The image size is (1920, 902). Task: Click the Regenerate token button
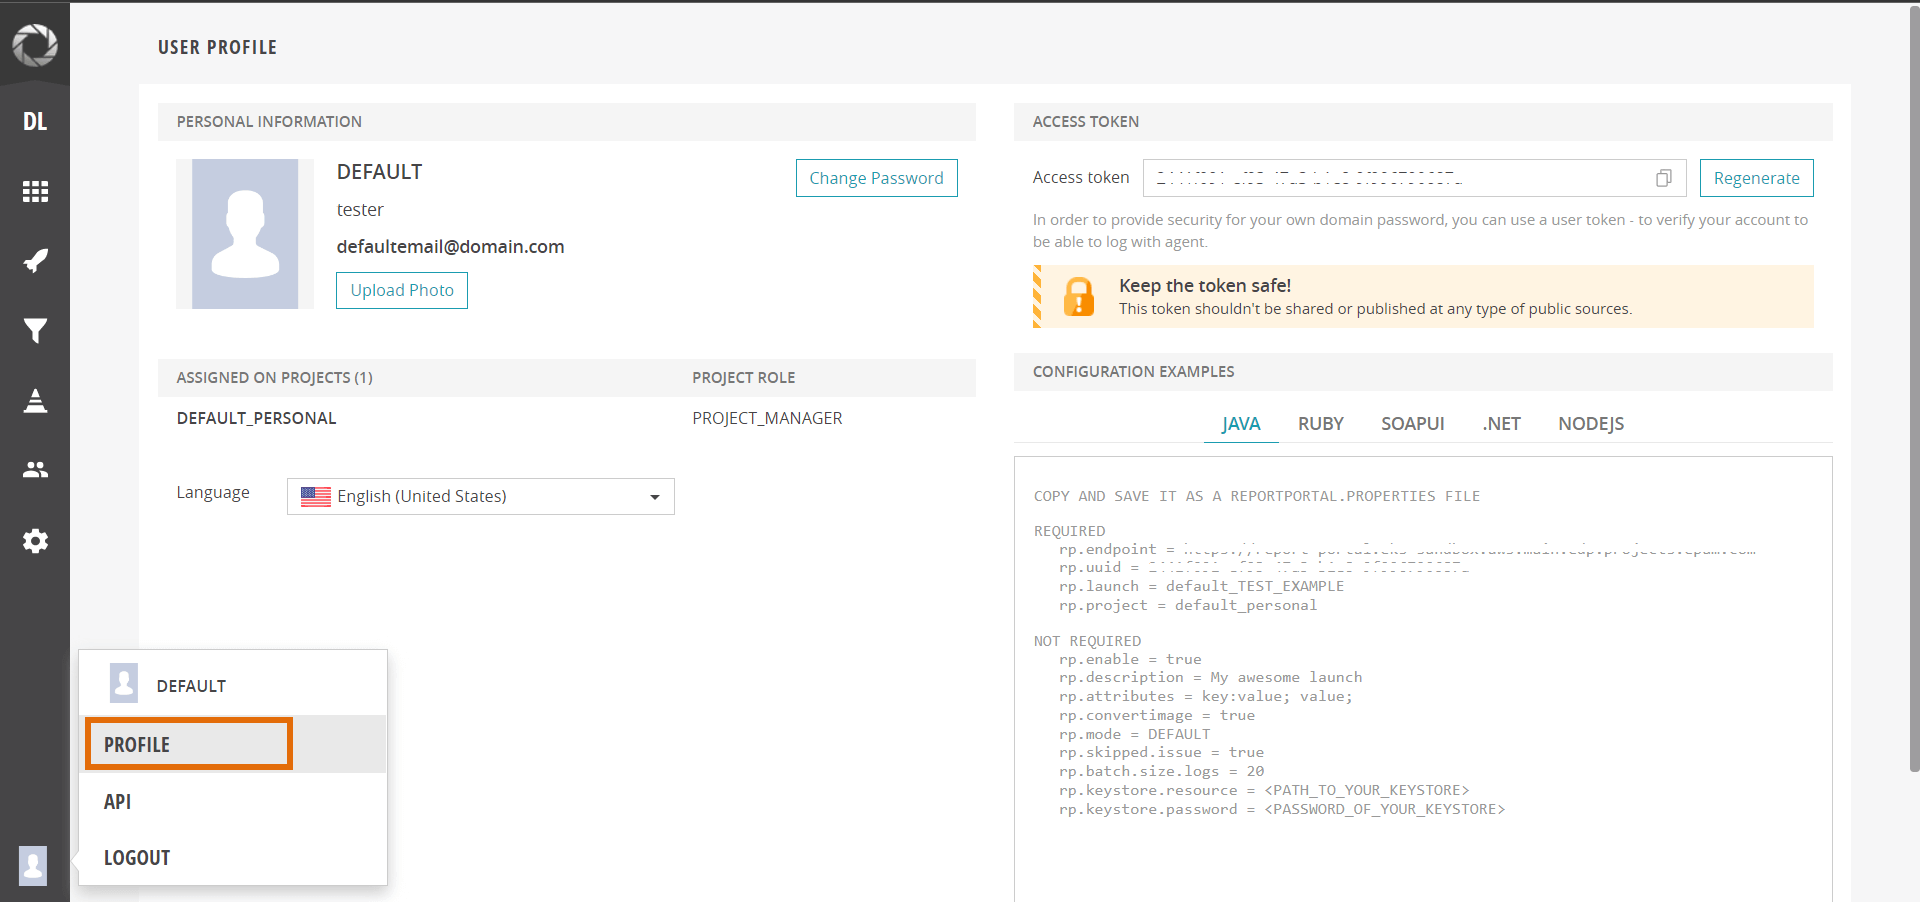(x=1756, y=177)
